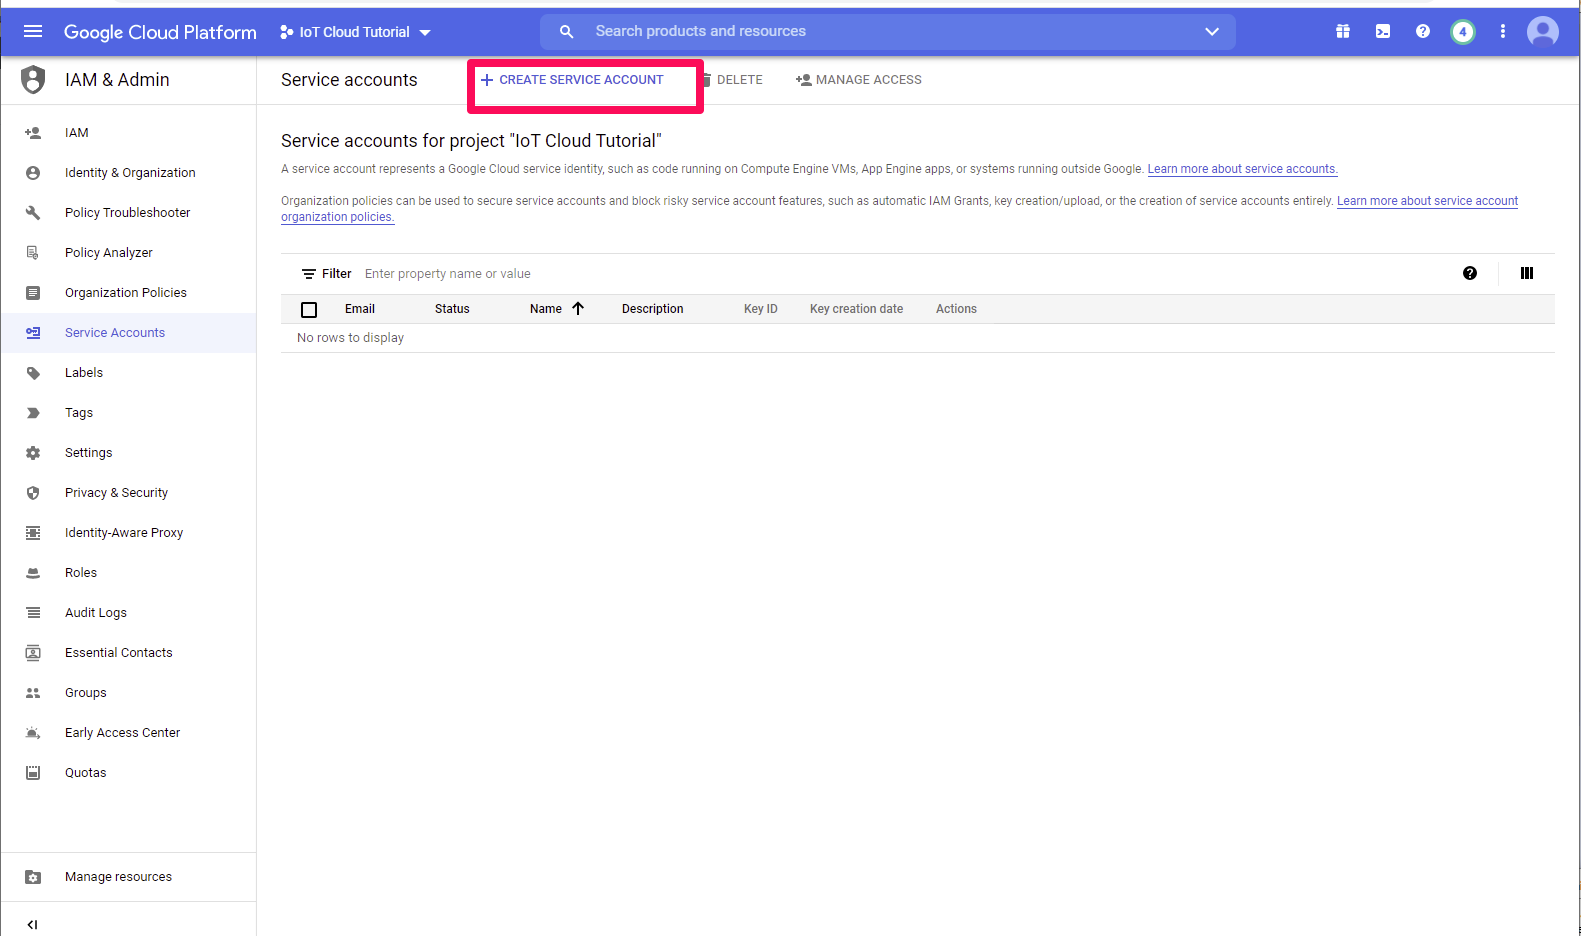Click Manage resources link
This screenshot has width=1581, height=936.
pos(118,877)
